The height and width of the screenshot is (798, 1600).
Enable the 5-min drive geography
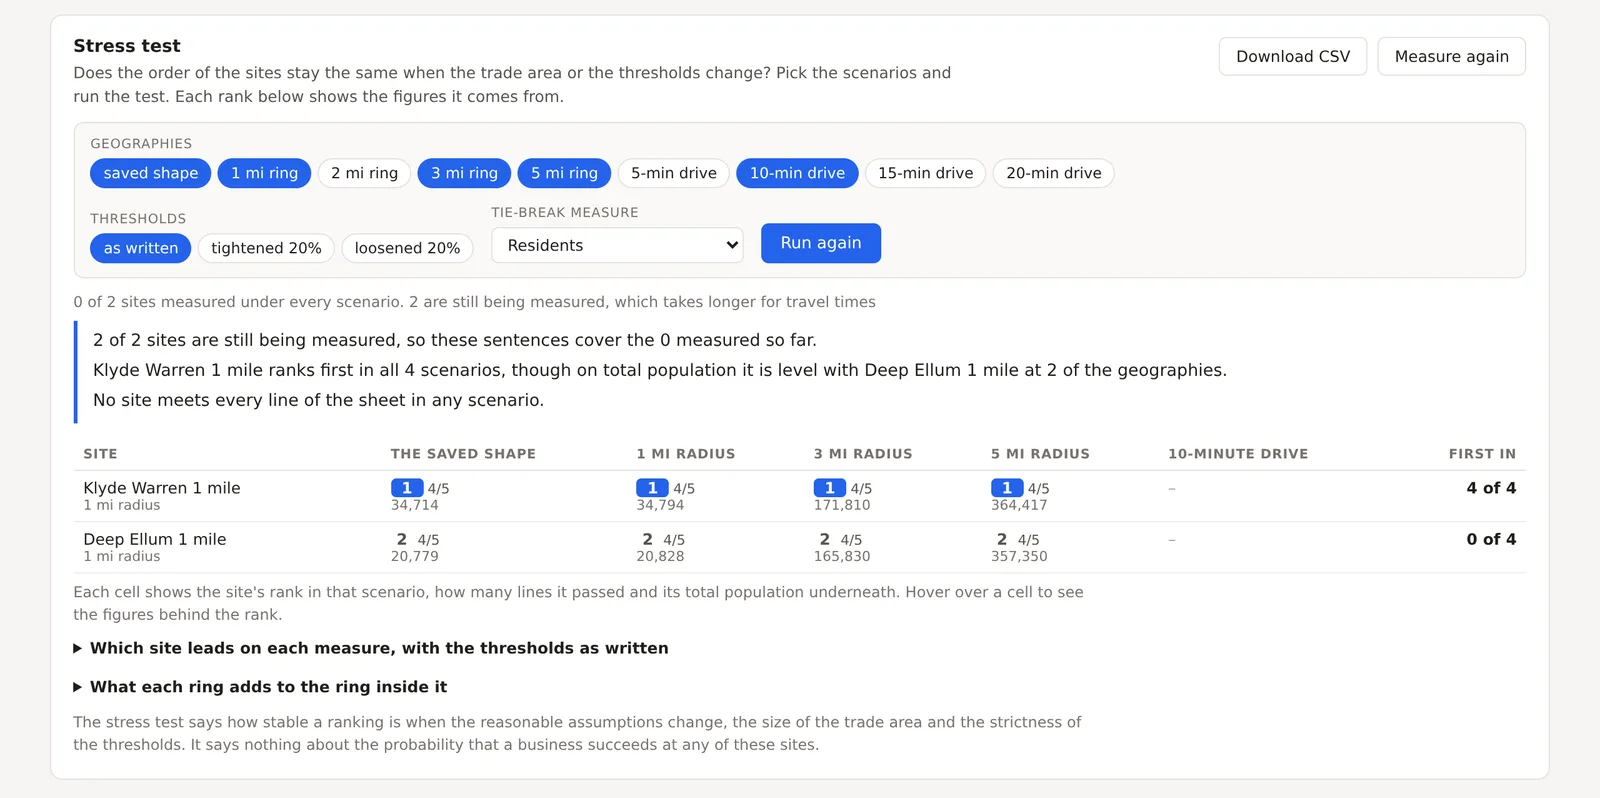coord(674,173)
